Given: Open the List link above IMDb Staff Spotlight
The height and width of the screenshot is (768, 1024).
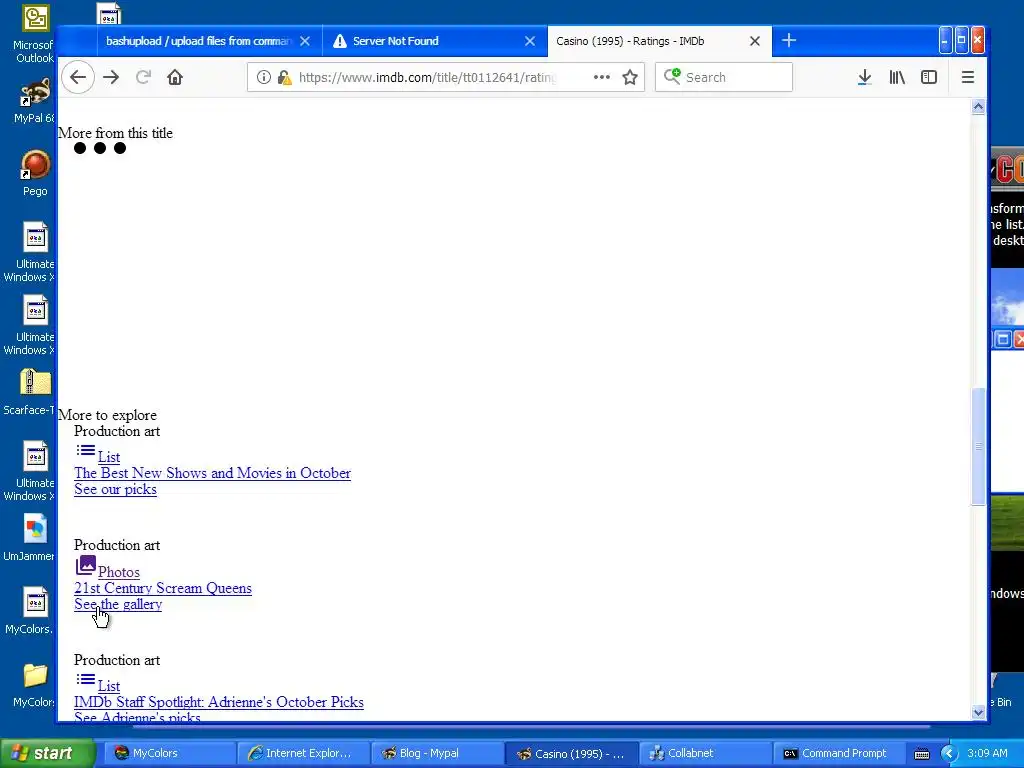Looking at the screenshot, I should (x=108, y=686).
